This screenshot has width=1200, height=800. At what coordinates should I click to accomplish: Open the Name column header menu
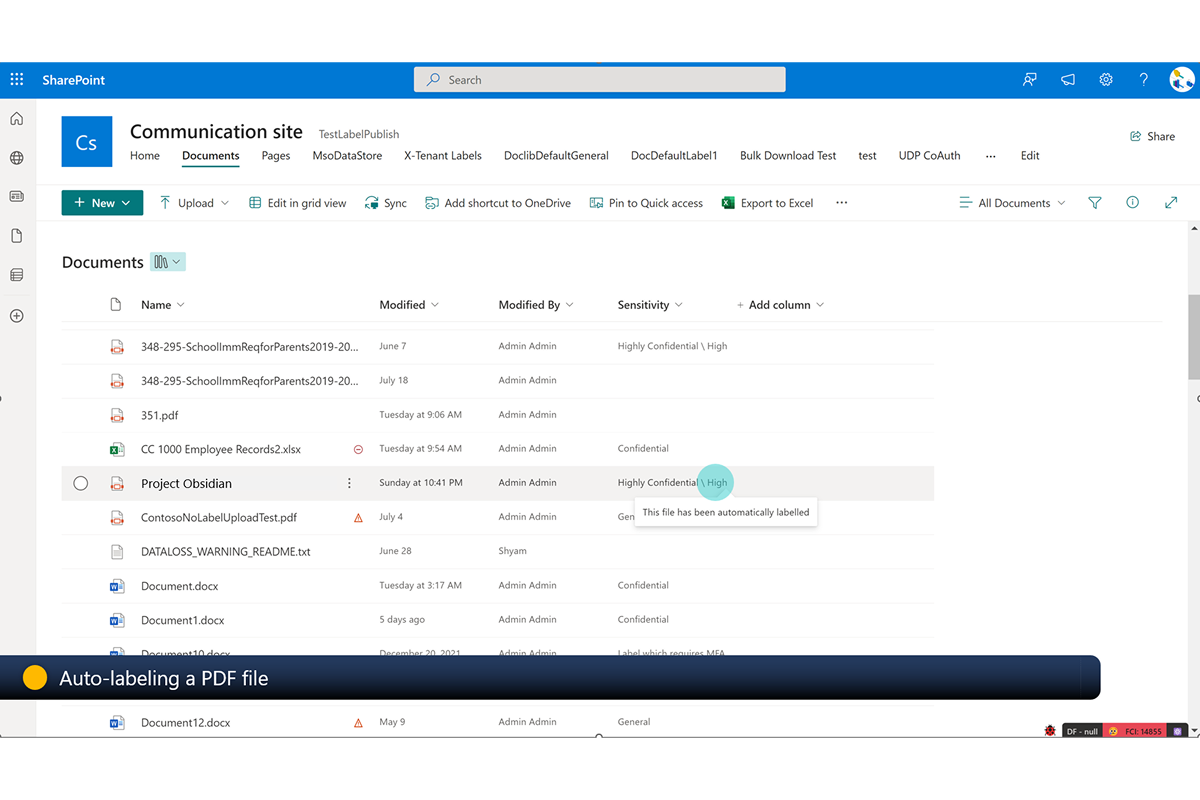[163, 305]
